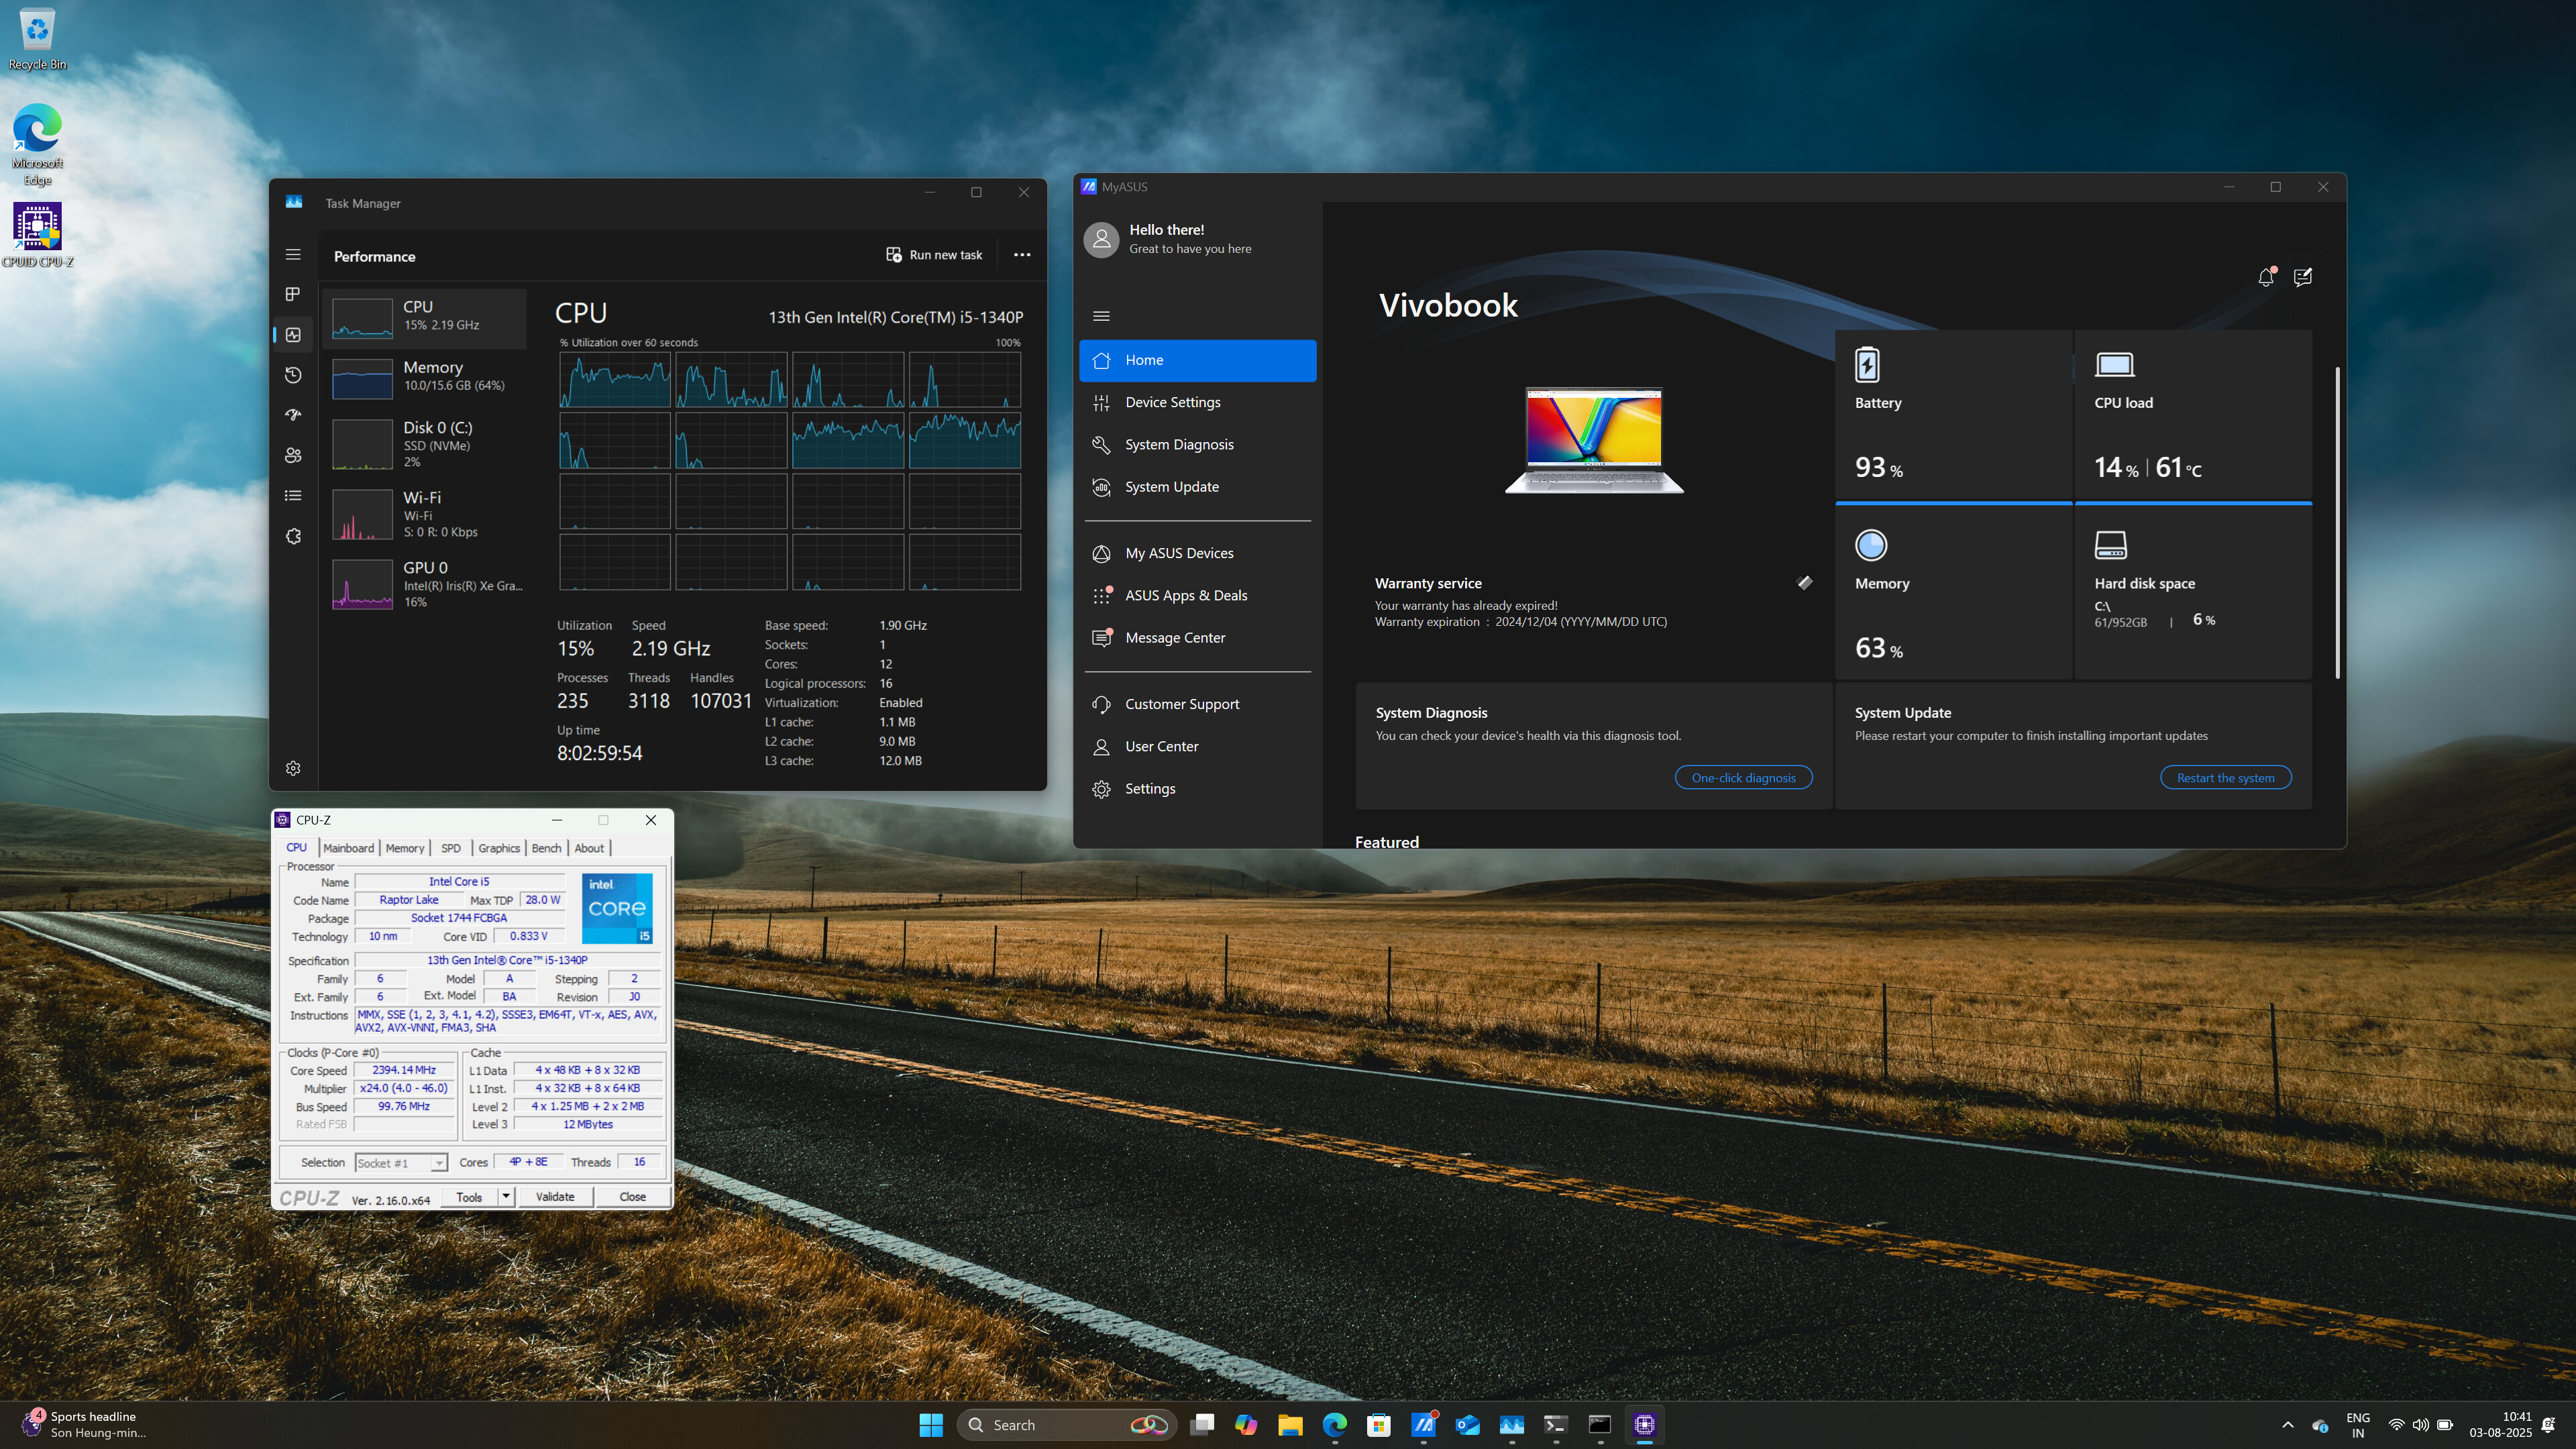The width and height of the screenshot is (2576, 1449).
Task: Click warranty edit pencil icon
Action: (x=1805, y=583)
